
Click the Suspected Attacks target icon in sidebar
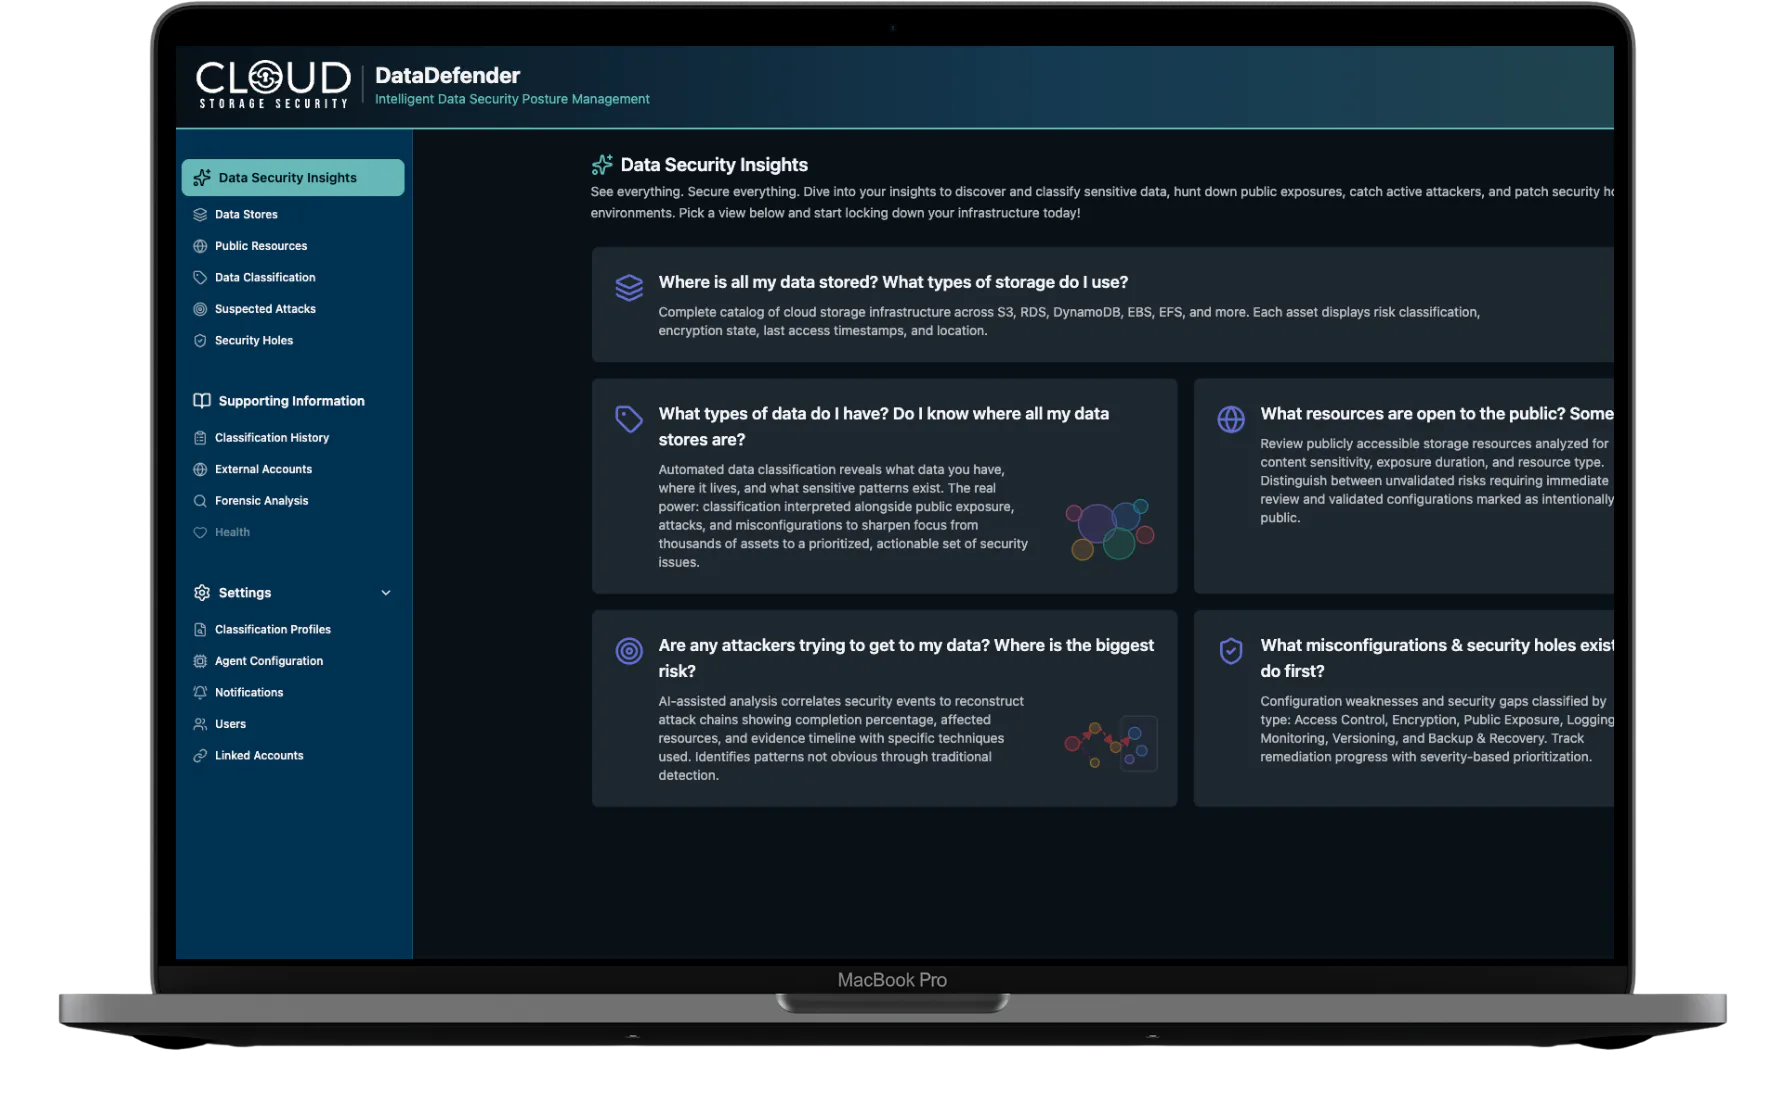(x=200, y=309)
